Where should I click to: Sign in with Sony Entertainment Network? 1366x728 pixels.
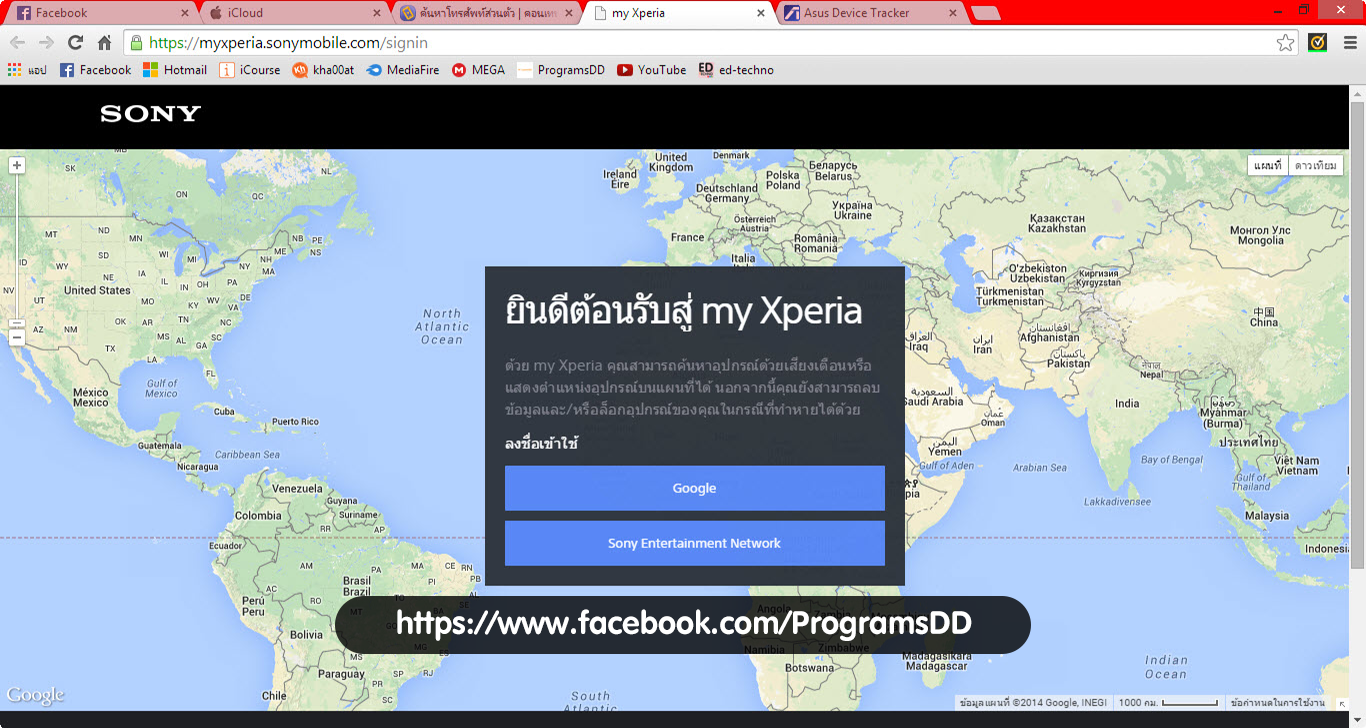694,543
